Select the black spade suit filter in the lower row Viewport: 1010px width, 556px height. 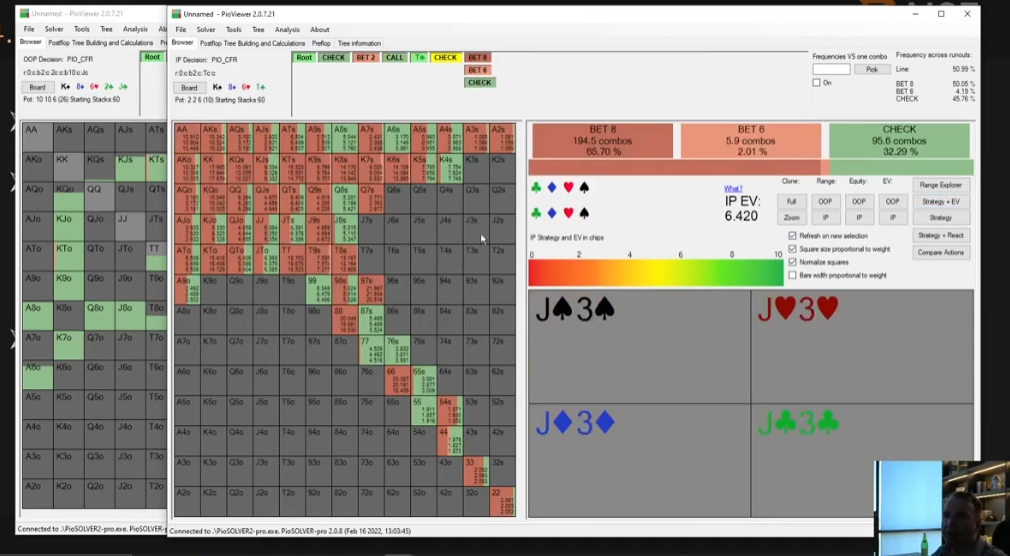[584, 213]
